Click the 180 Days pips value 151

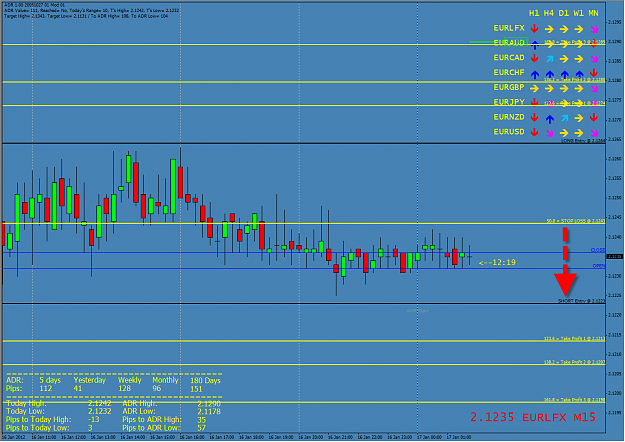[x=197, y=389]
